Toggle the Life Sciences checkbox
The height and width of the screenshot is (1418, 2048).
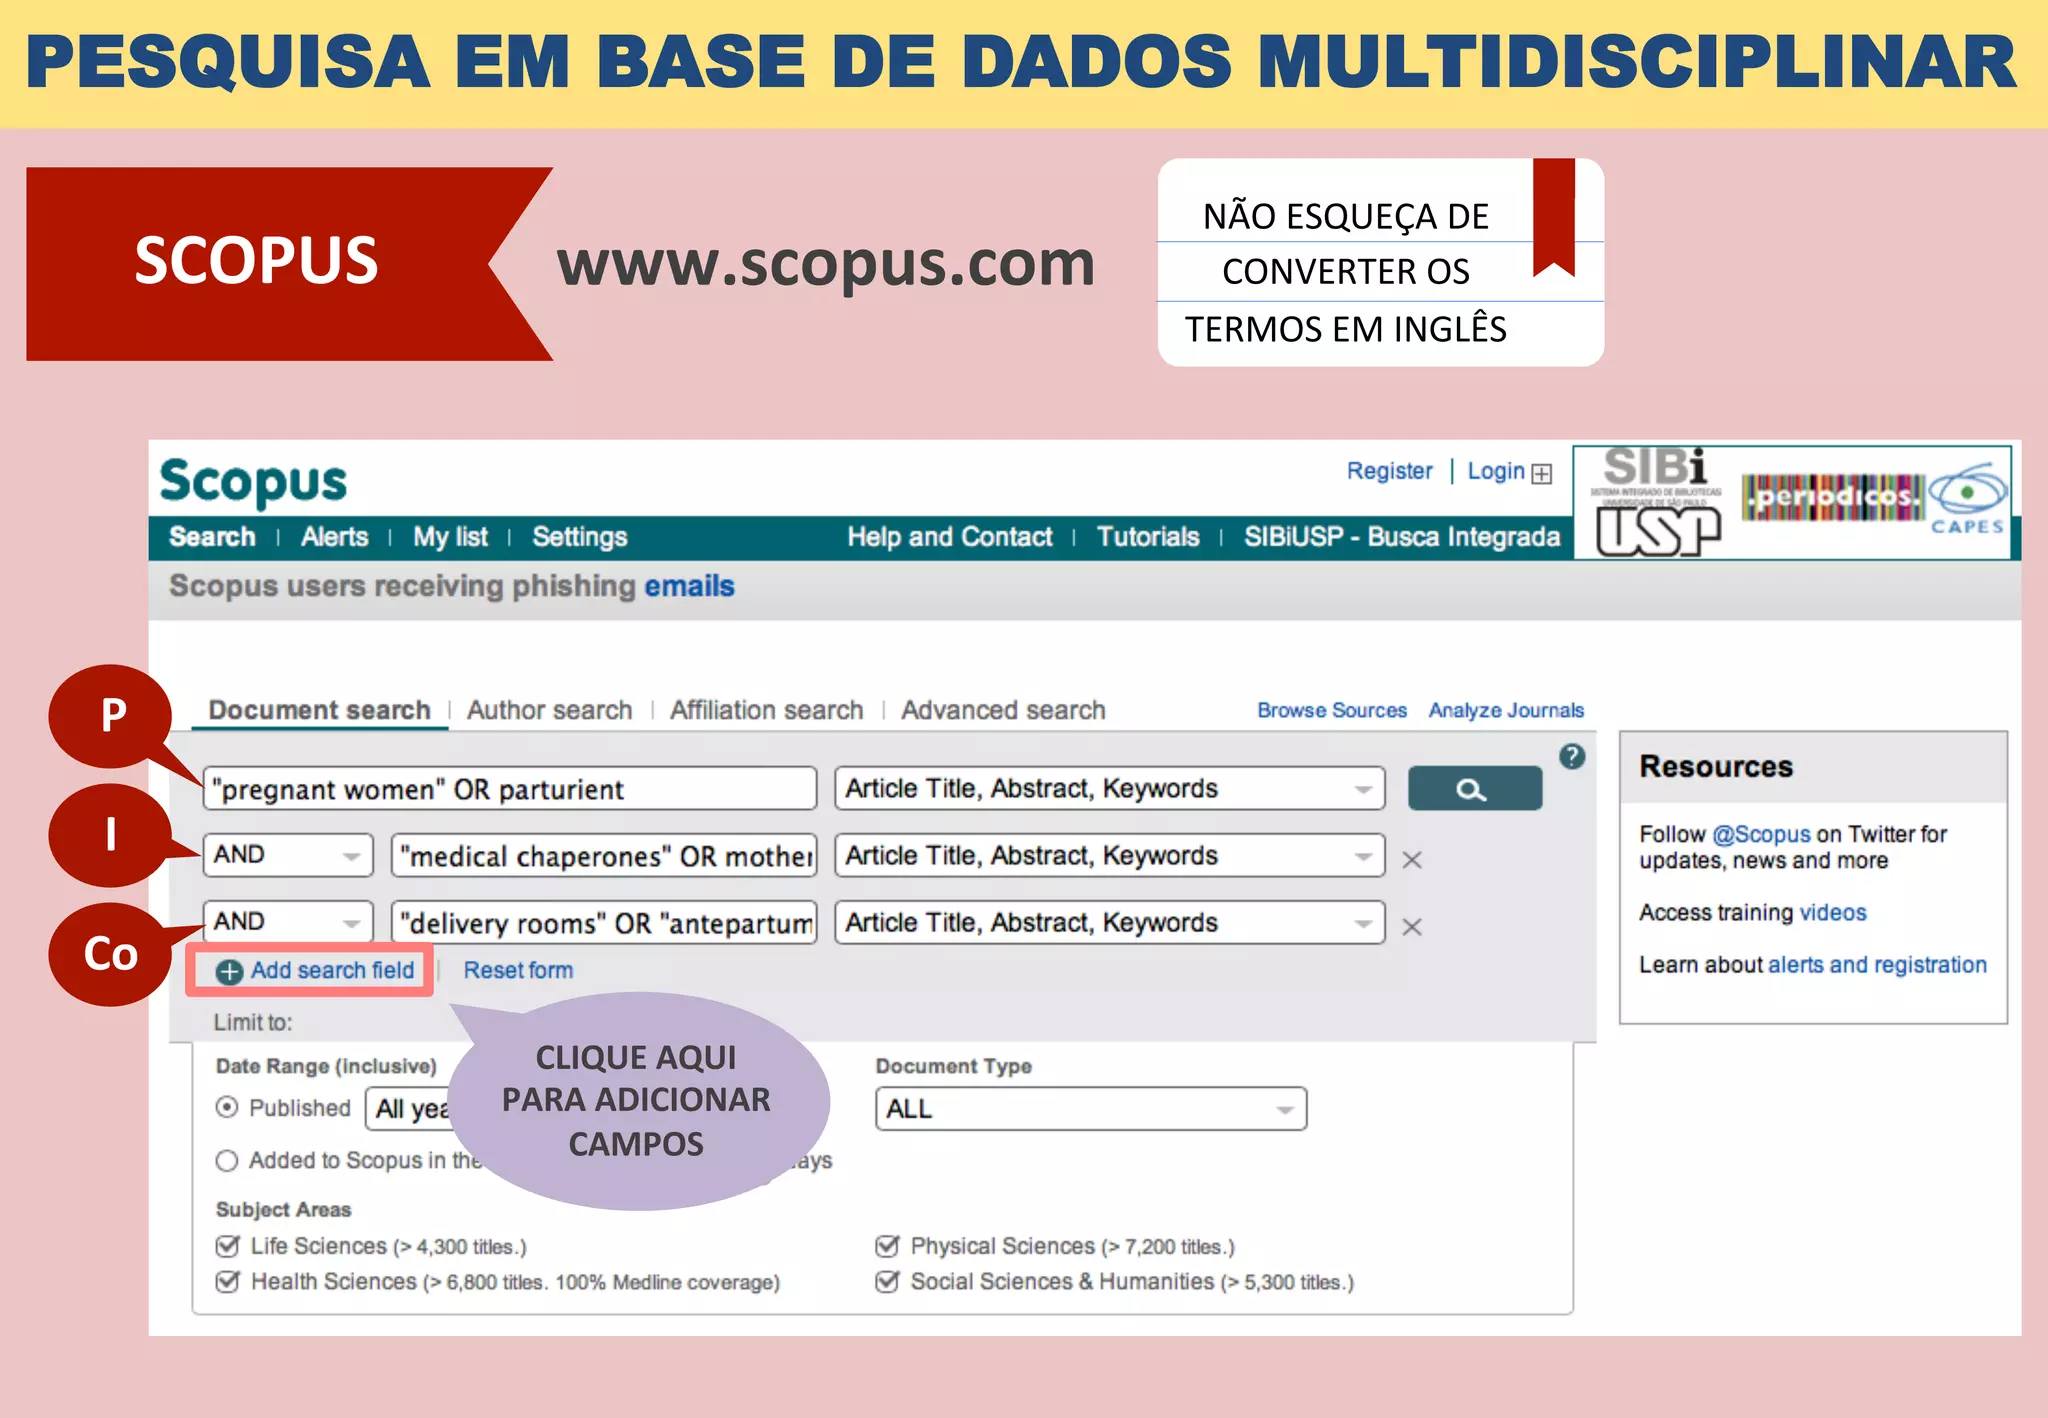point(228,1246)
